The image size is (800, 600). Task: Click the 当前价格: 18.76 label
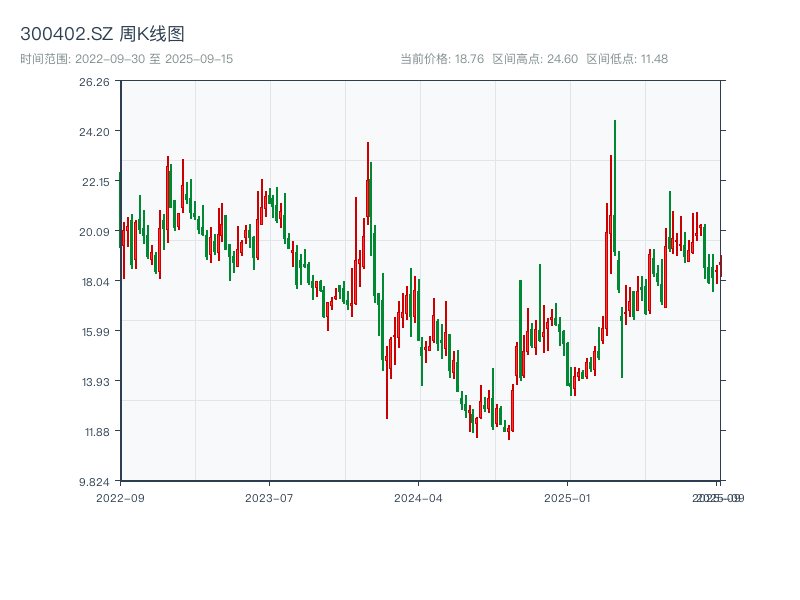tap(442, 59)
